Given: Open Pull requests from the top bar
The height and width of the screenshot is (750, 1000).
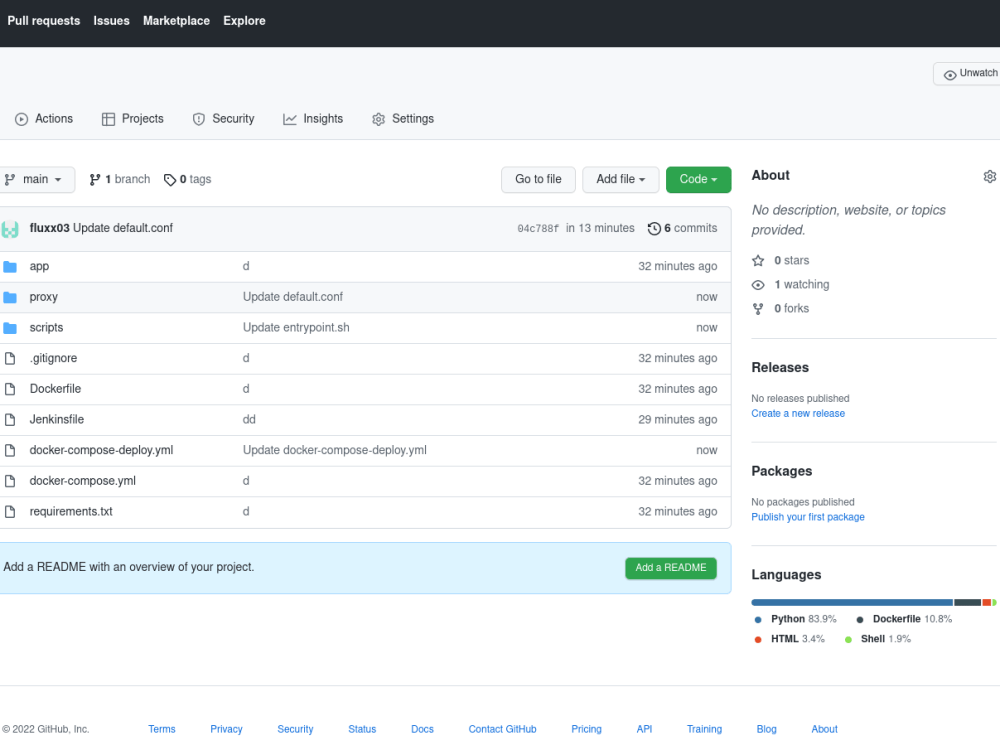Looking at the screenshot, I should point(43,20).
